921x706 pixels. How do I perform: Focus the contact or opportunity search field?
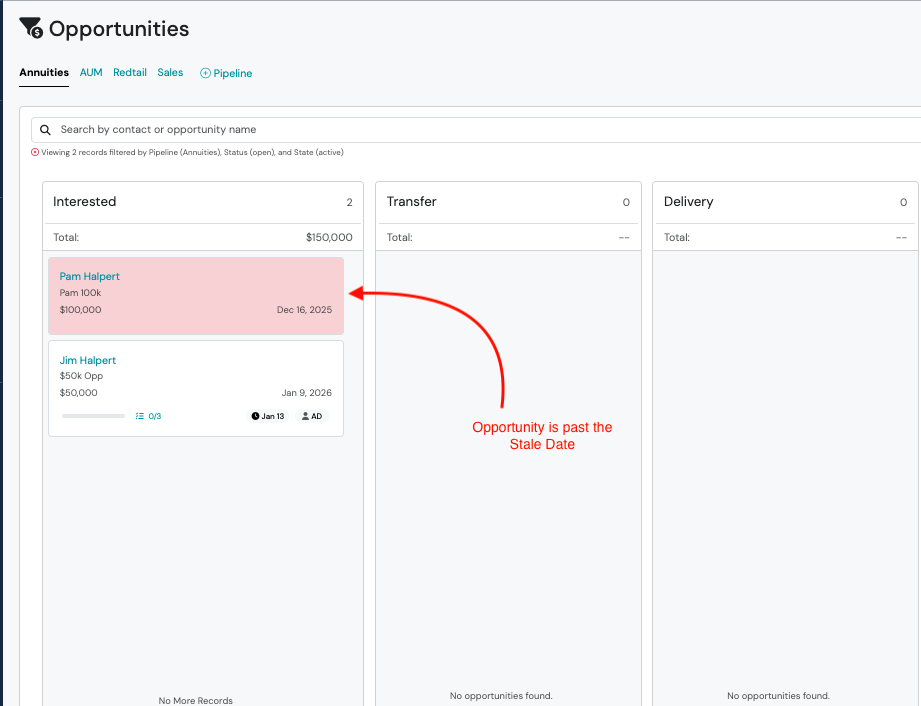[476, 130]
